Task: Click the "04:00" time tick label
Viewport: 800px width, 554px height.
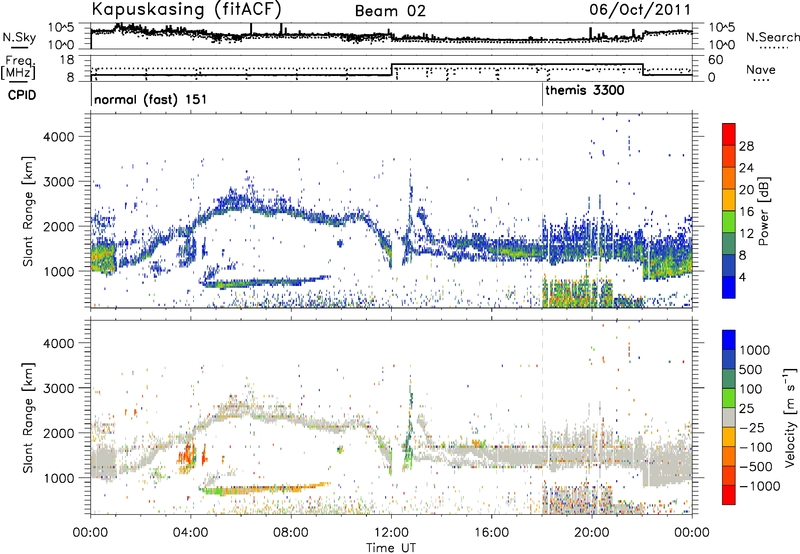Action: coord(191,533)
